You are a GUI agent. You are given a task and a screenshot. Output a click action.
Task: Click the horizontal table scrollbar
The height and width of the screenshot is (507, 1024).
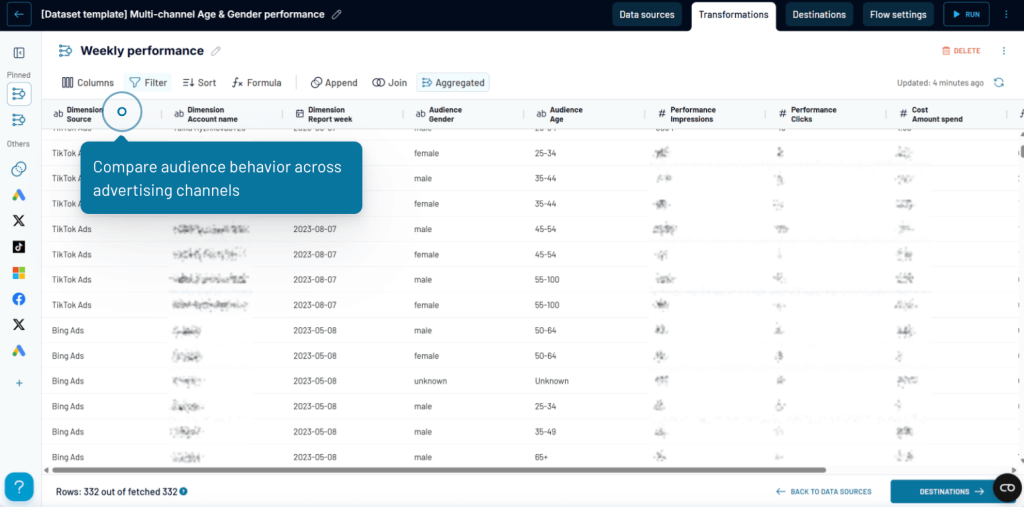pyautogui.click(x=440, y=470)
